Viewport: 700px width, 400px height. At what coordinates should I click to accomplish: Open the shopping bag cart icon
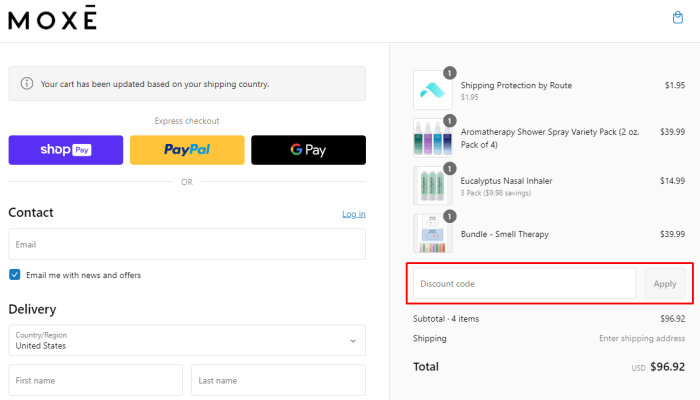coord(678,17)
